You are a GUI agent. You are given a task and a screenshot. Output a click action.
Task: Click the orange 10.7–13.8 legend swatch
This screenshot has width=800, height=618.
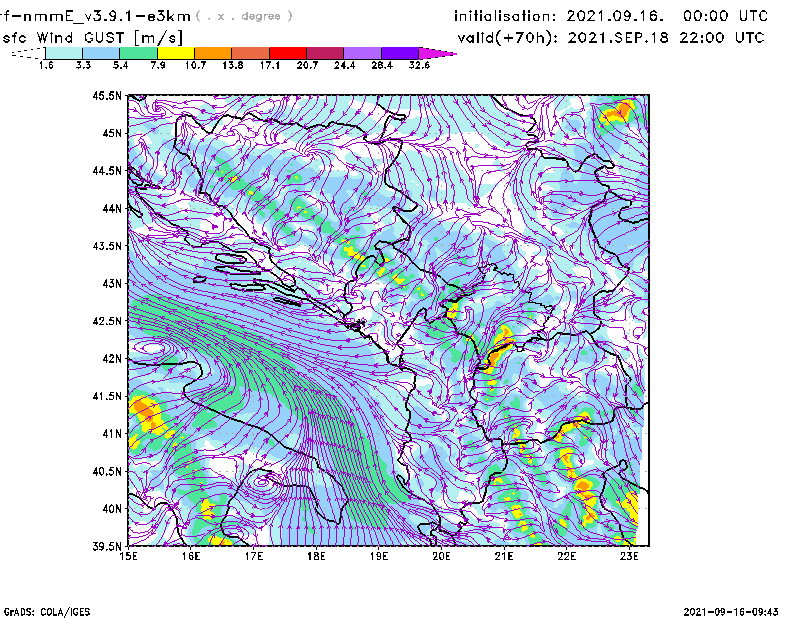pos(213,53)
